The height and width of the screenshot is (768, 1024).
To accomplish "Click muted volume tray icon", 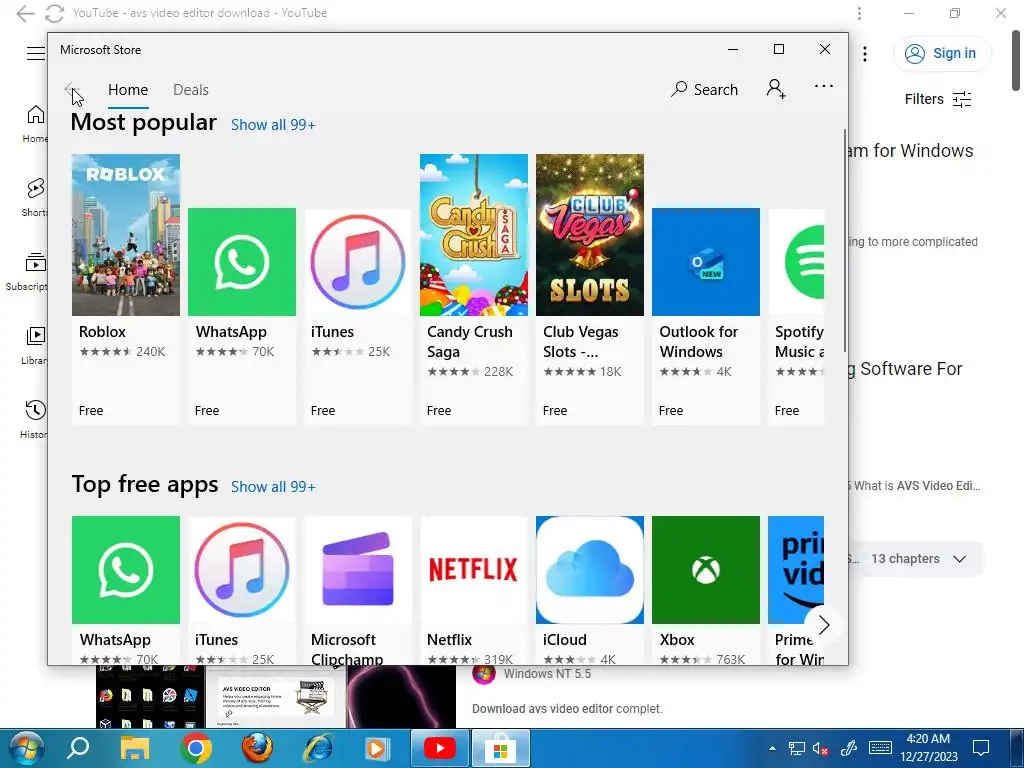I will [820, 748].
